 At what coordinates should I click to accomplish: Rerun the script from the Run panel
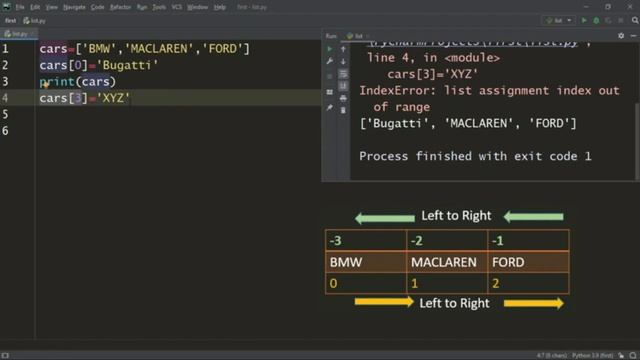pyautogui.click(x=330, y=49)
